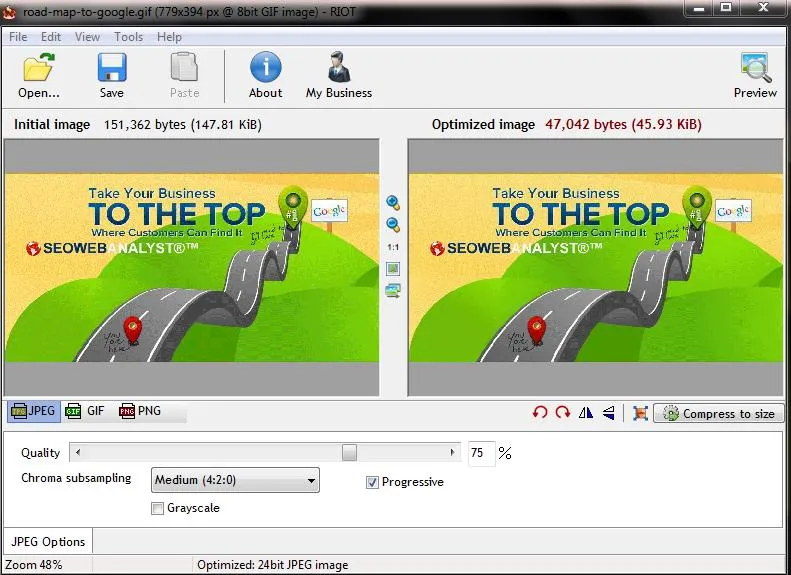The width and height of the screenshot is (791, 575).
Task: Select the GIF format tab
Action: tap(85, 411)
